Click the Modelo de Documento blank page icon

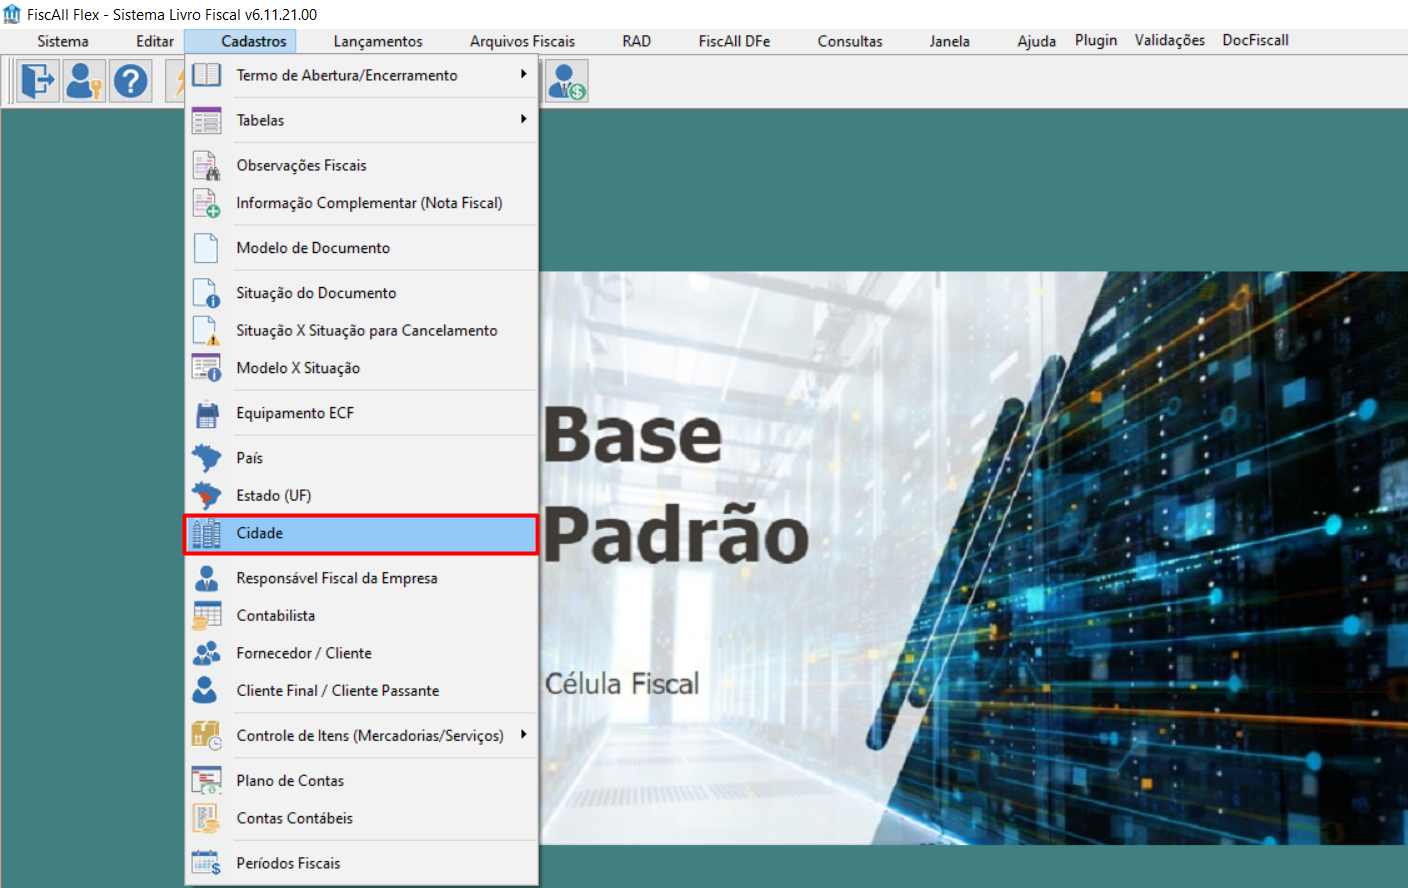tap(206, 248)
